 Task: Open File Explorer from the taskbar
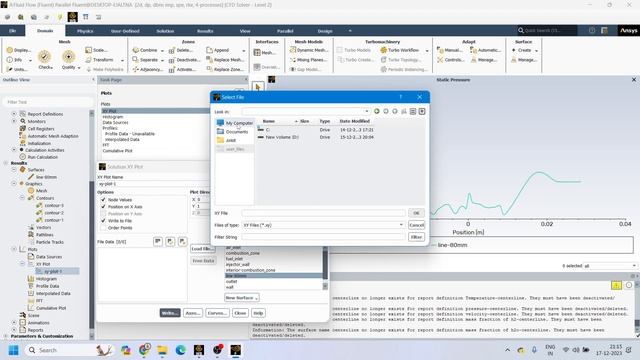click(162, 350)
